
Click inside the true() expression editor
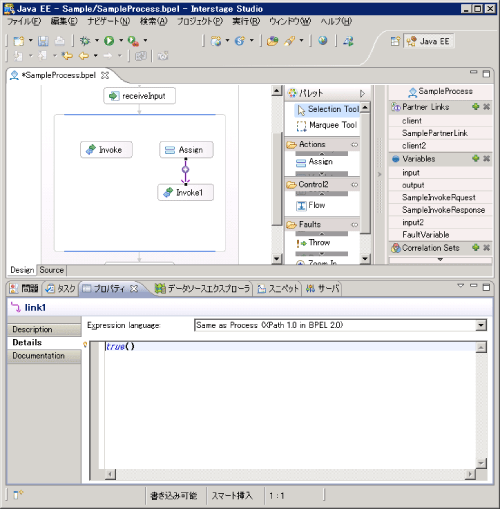click(290, 405)
